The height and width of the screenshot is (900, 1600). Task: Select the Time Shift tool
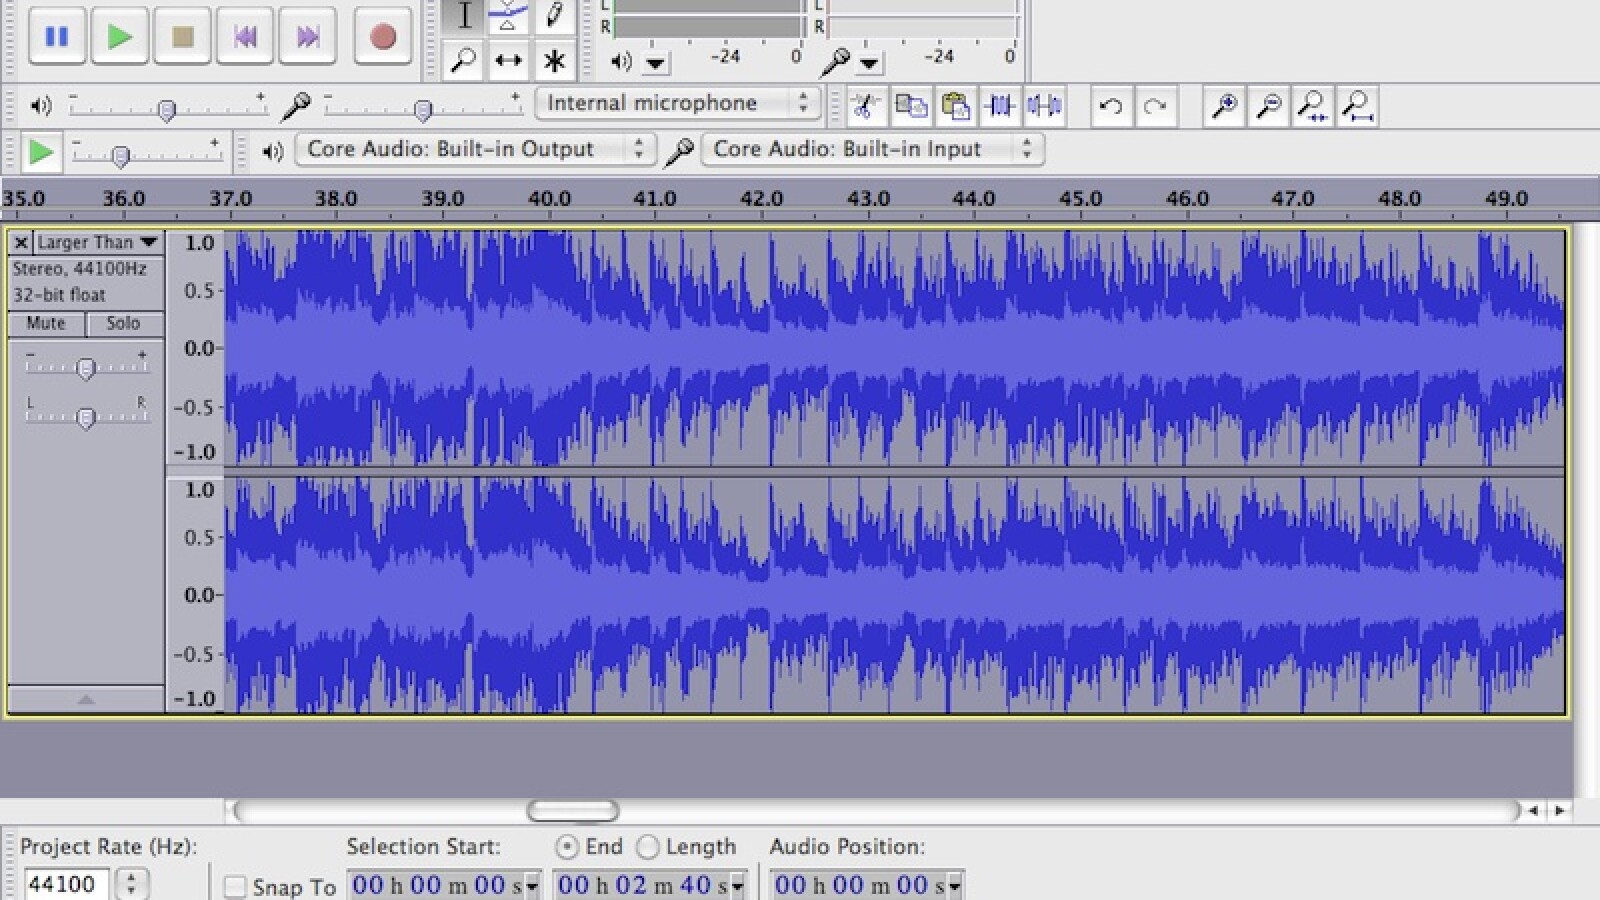[508, 61]
